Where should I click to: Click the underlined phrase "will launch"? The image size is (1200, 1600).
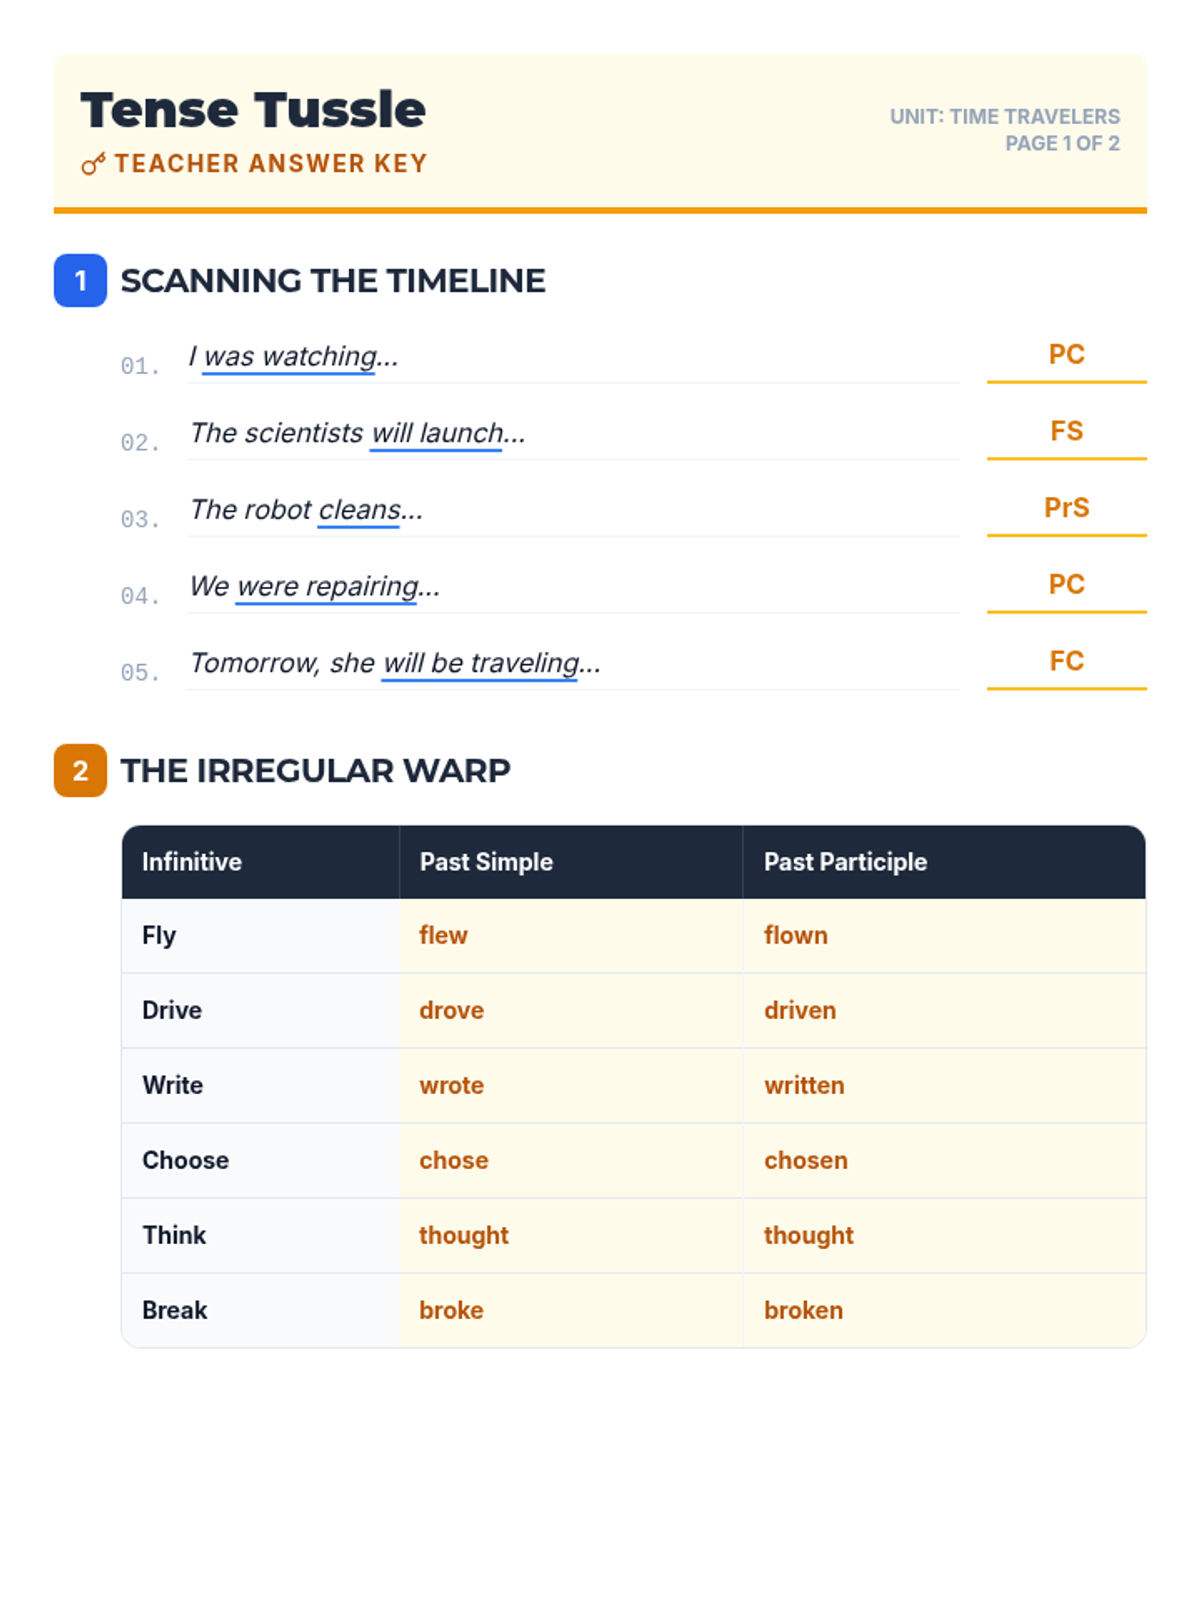pos(436,433)
